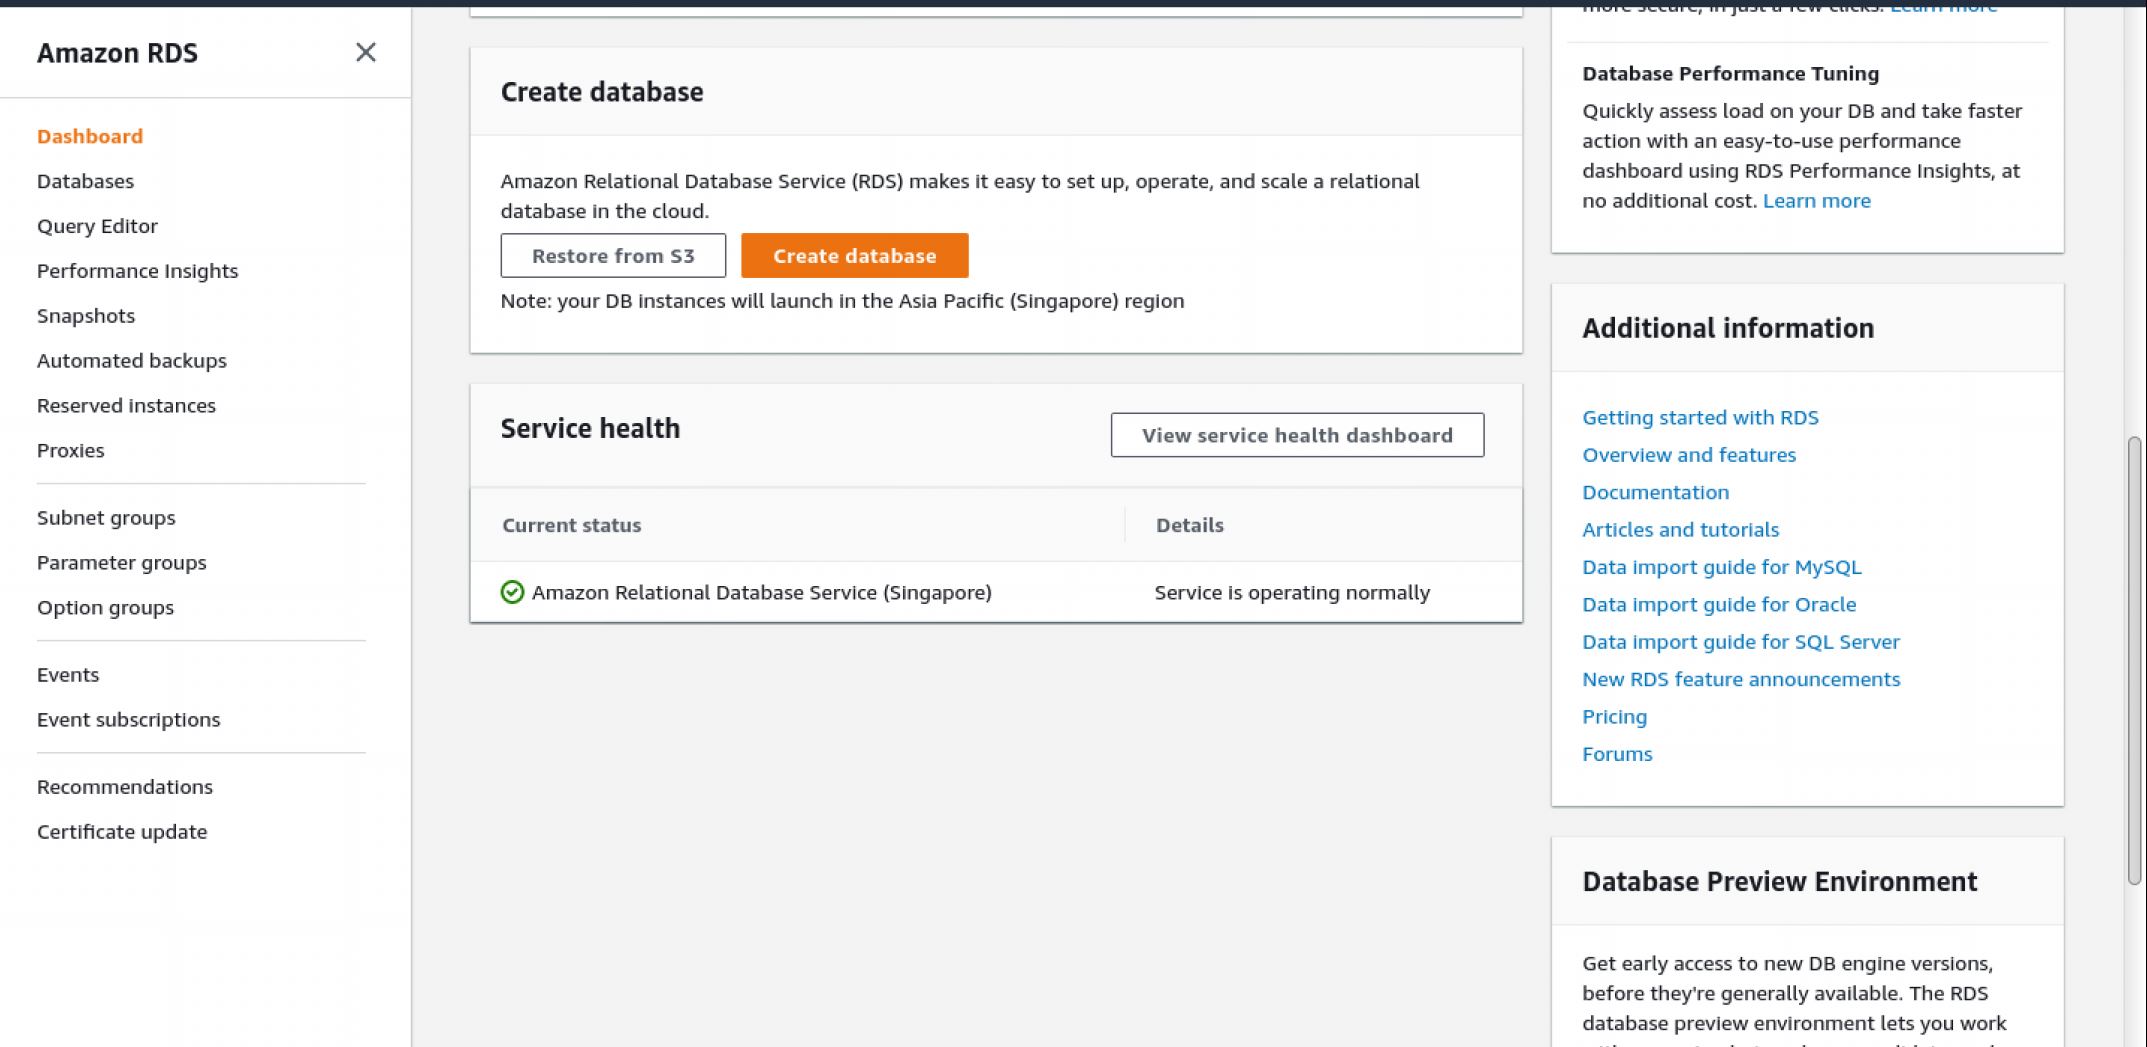
Task: Open Data import guide for MySQL
Action: point(1720,567)
